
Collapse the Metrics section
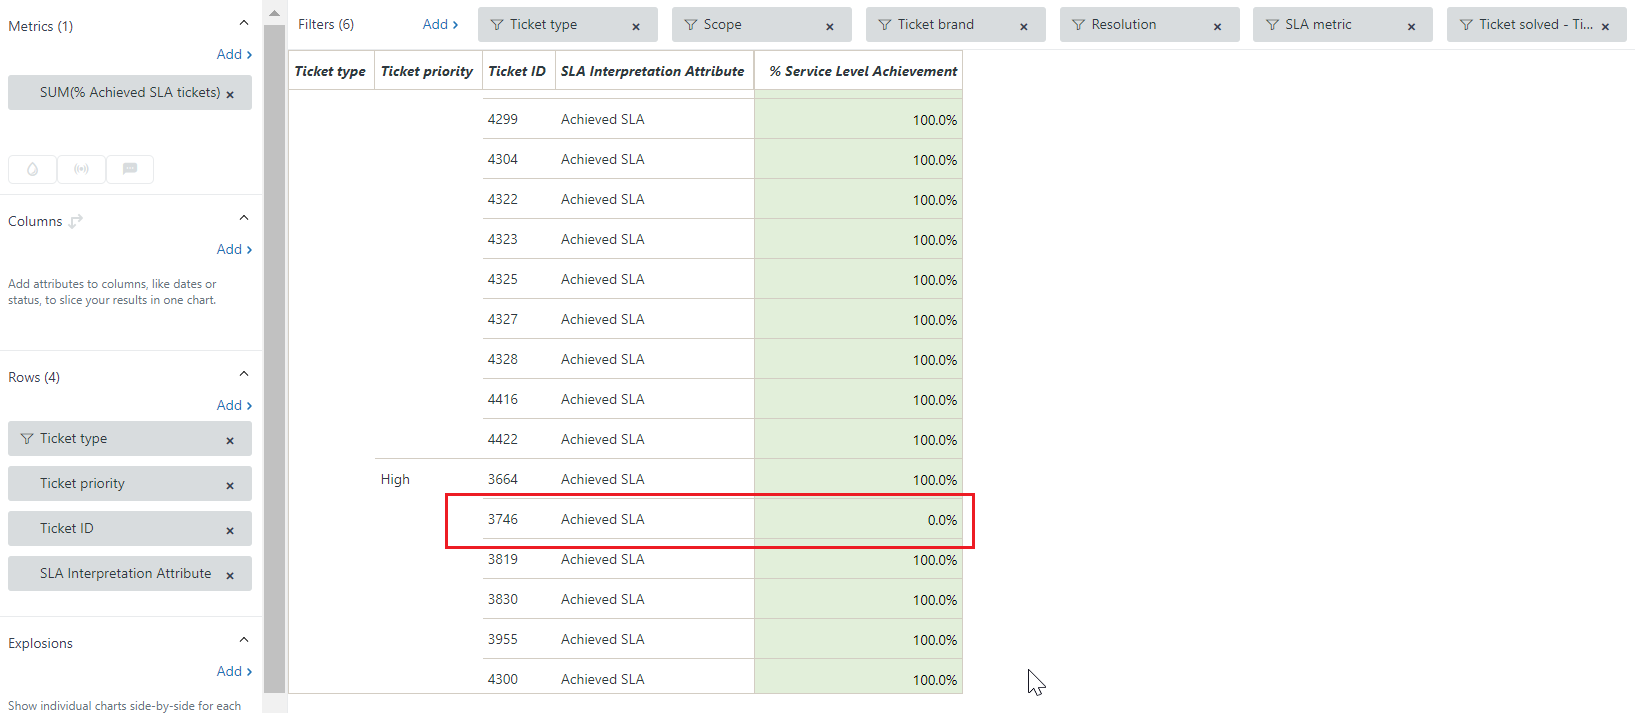pyautogui.click(x=243, y=23)
